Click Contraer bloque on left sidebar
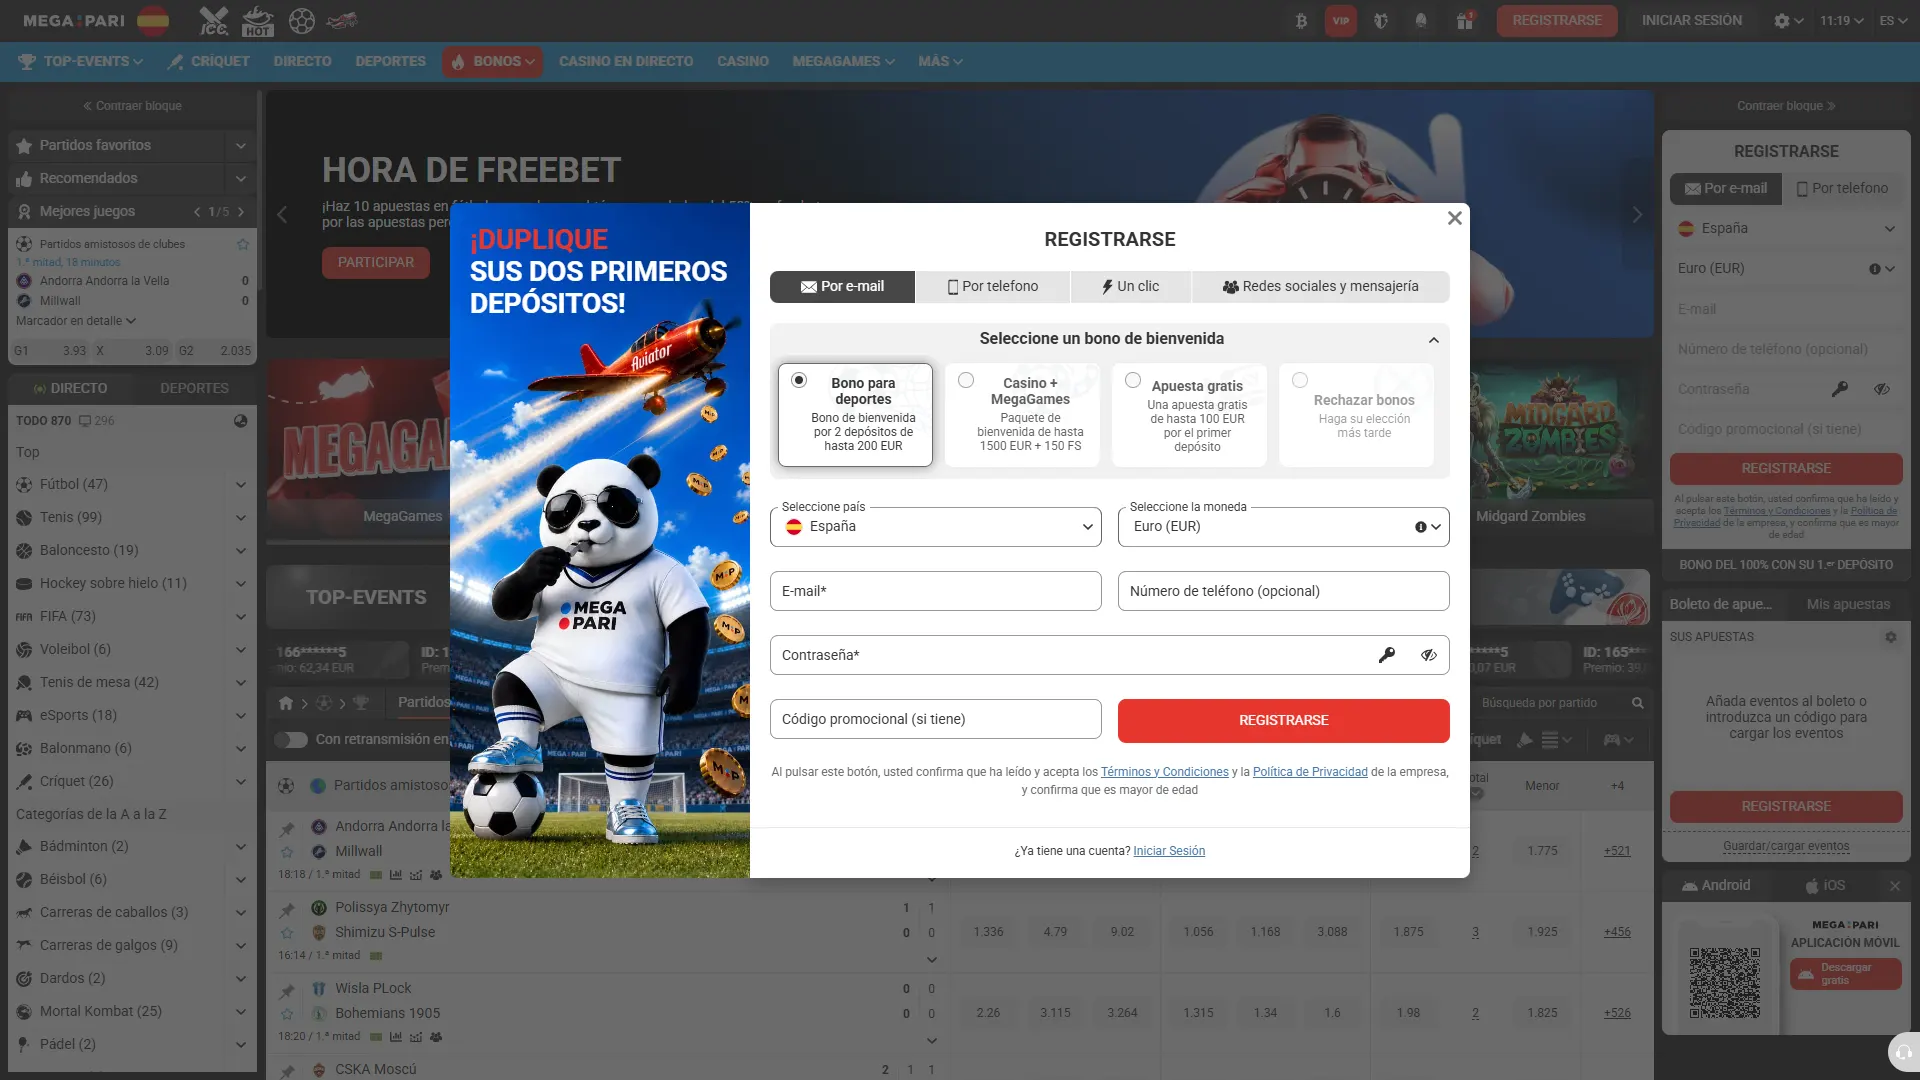The height and width of the screenshot is (1080, 1920). (132, 106)
